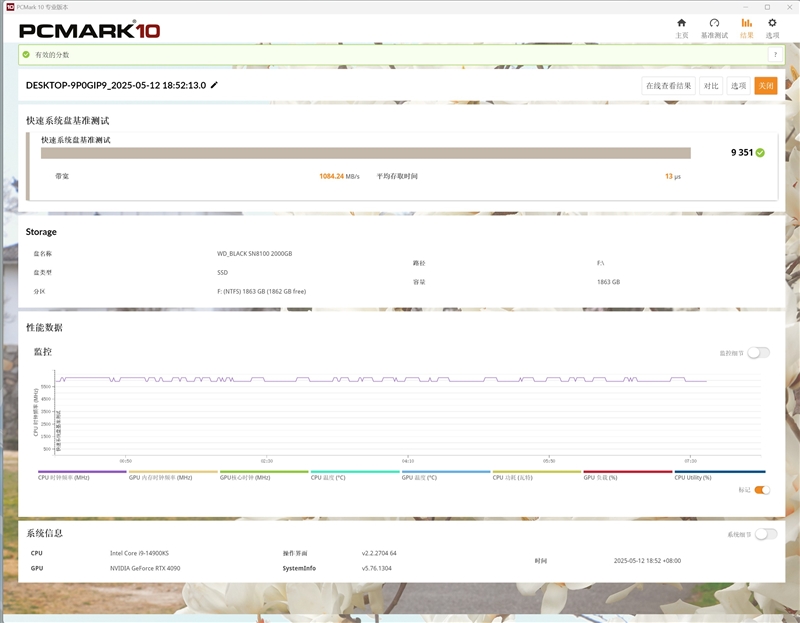
Task: Click the capacity value 1863 GB
Action: (x=608, y=282)
